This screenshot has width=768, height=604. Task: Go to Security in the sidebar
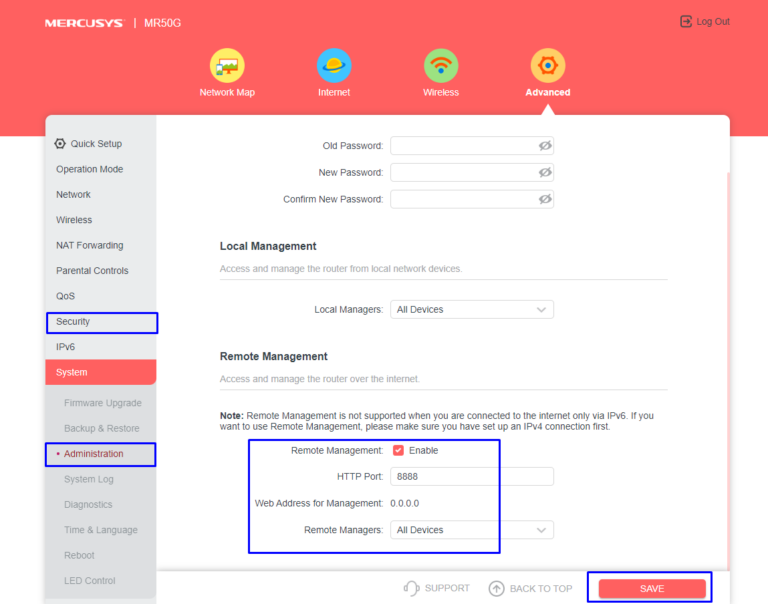(x=73, y=322)
